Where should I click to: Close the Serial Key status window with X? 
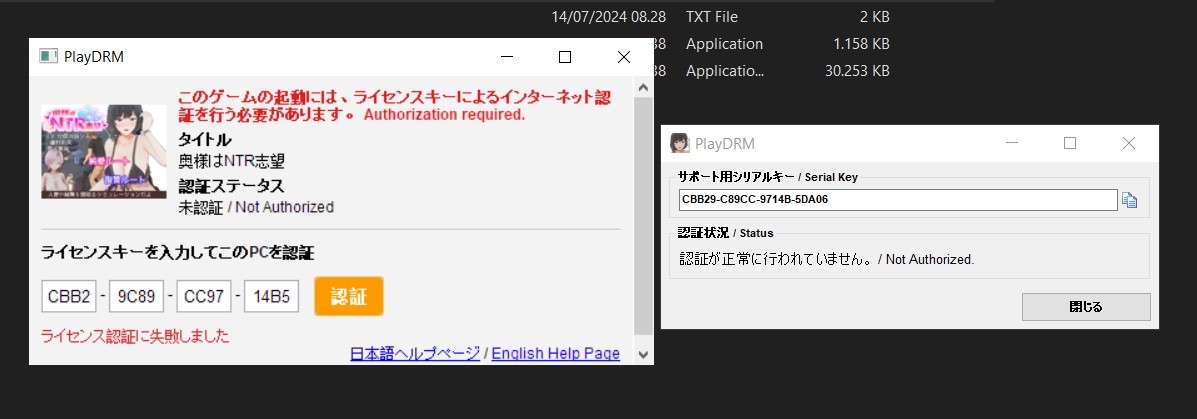(x=1129, y=143)
